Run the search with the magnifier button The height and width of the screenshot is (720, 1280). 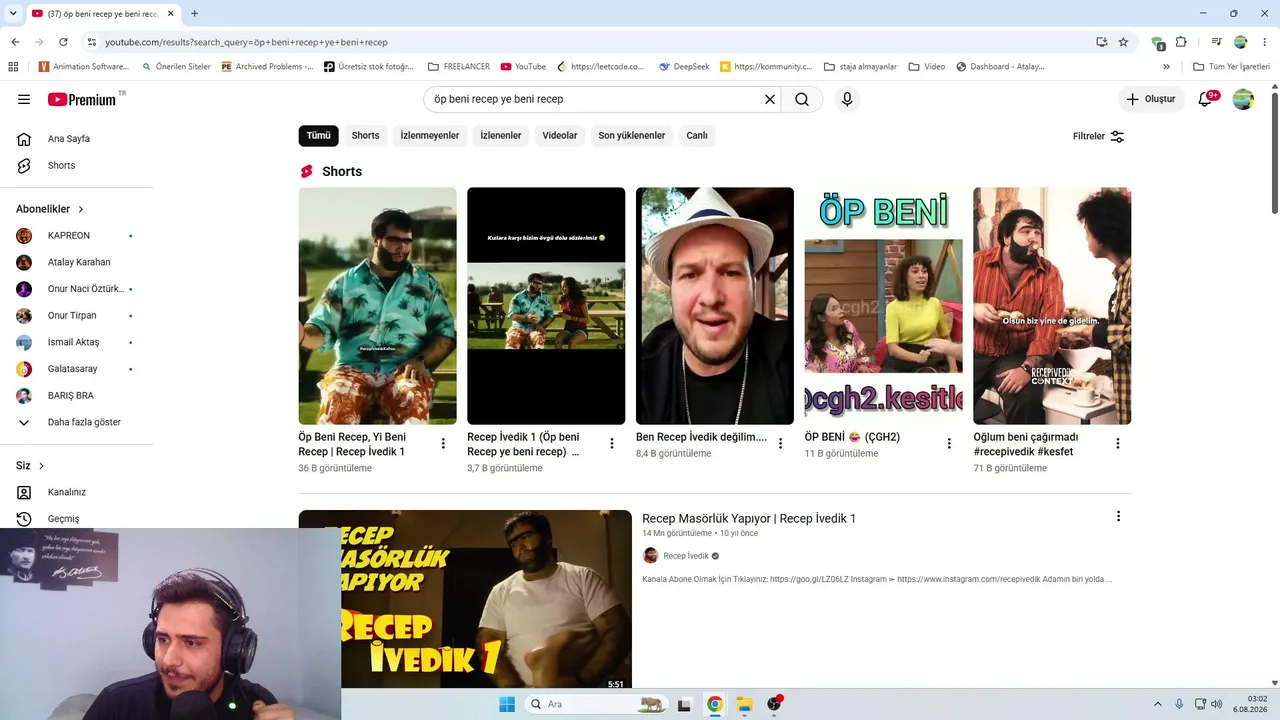point(802,99)
